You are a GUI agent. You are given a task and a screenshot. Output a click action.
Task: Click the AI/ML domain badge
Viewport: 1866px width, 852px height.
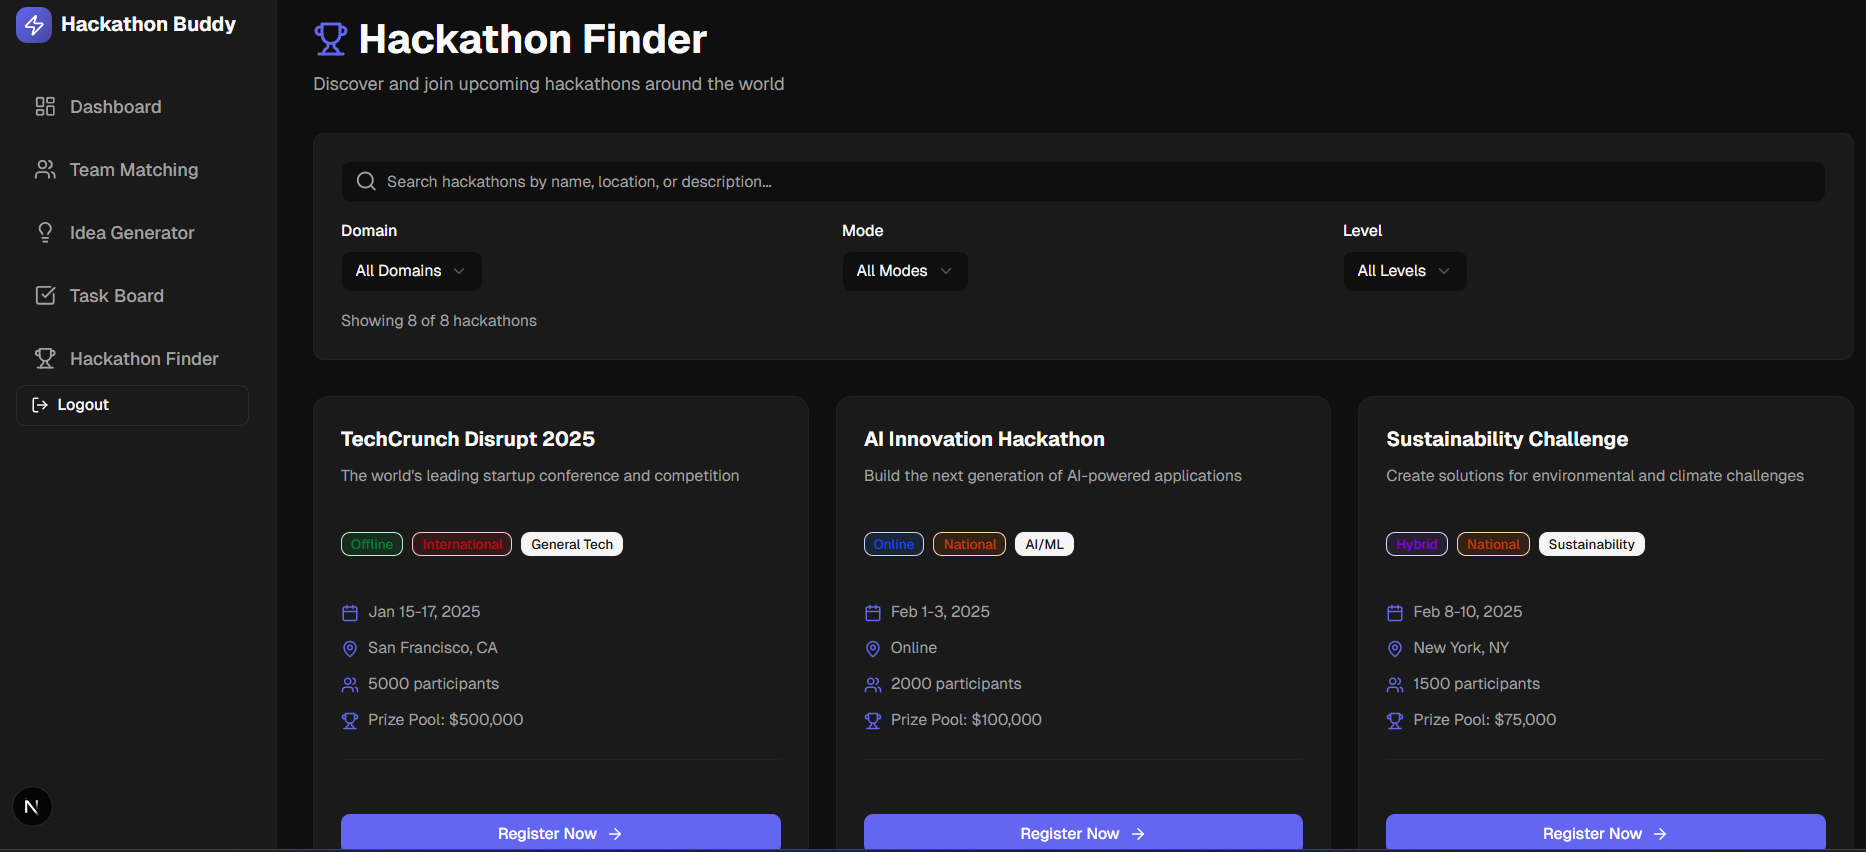[x=1045, y=544]
